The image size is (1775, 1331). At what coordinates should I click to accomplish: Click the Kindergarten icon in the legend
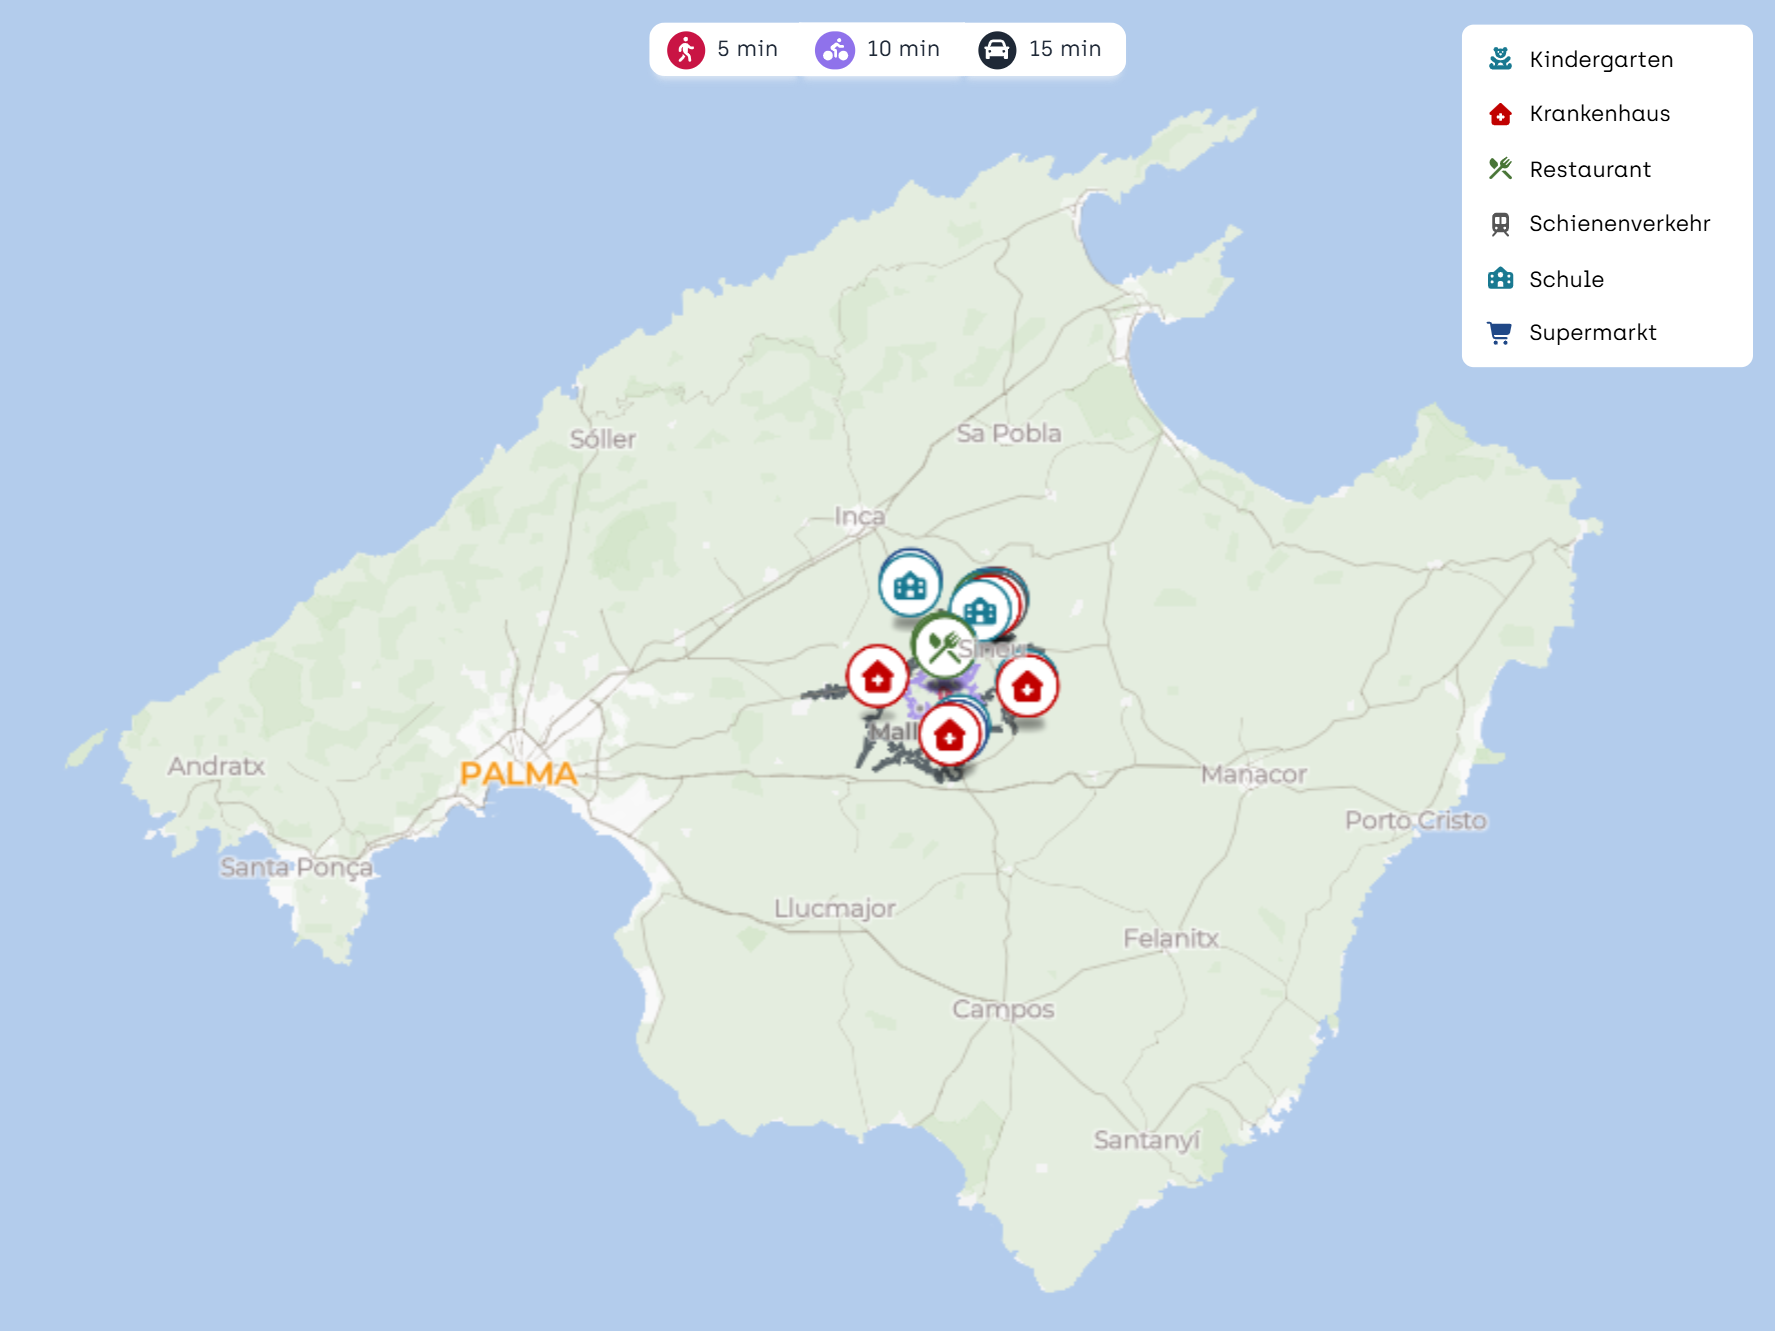[1500, 59]
